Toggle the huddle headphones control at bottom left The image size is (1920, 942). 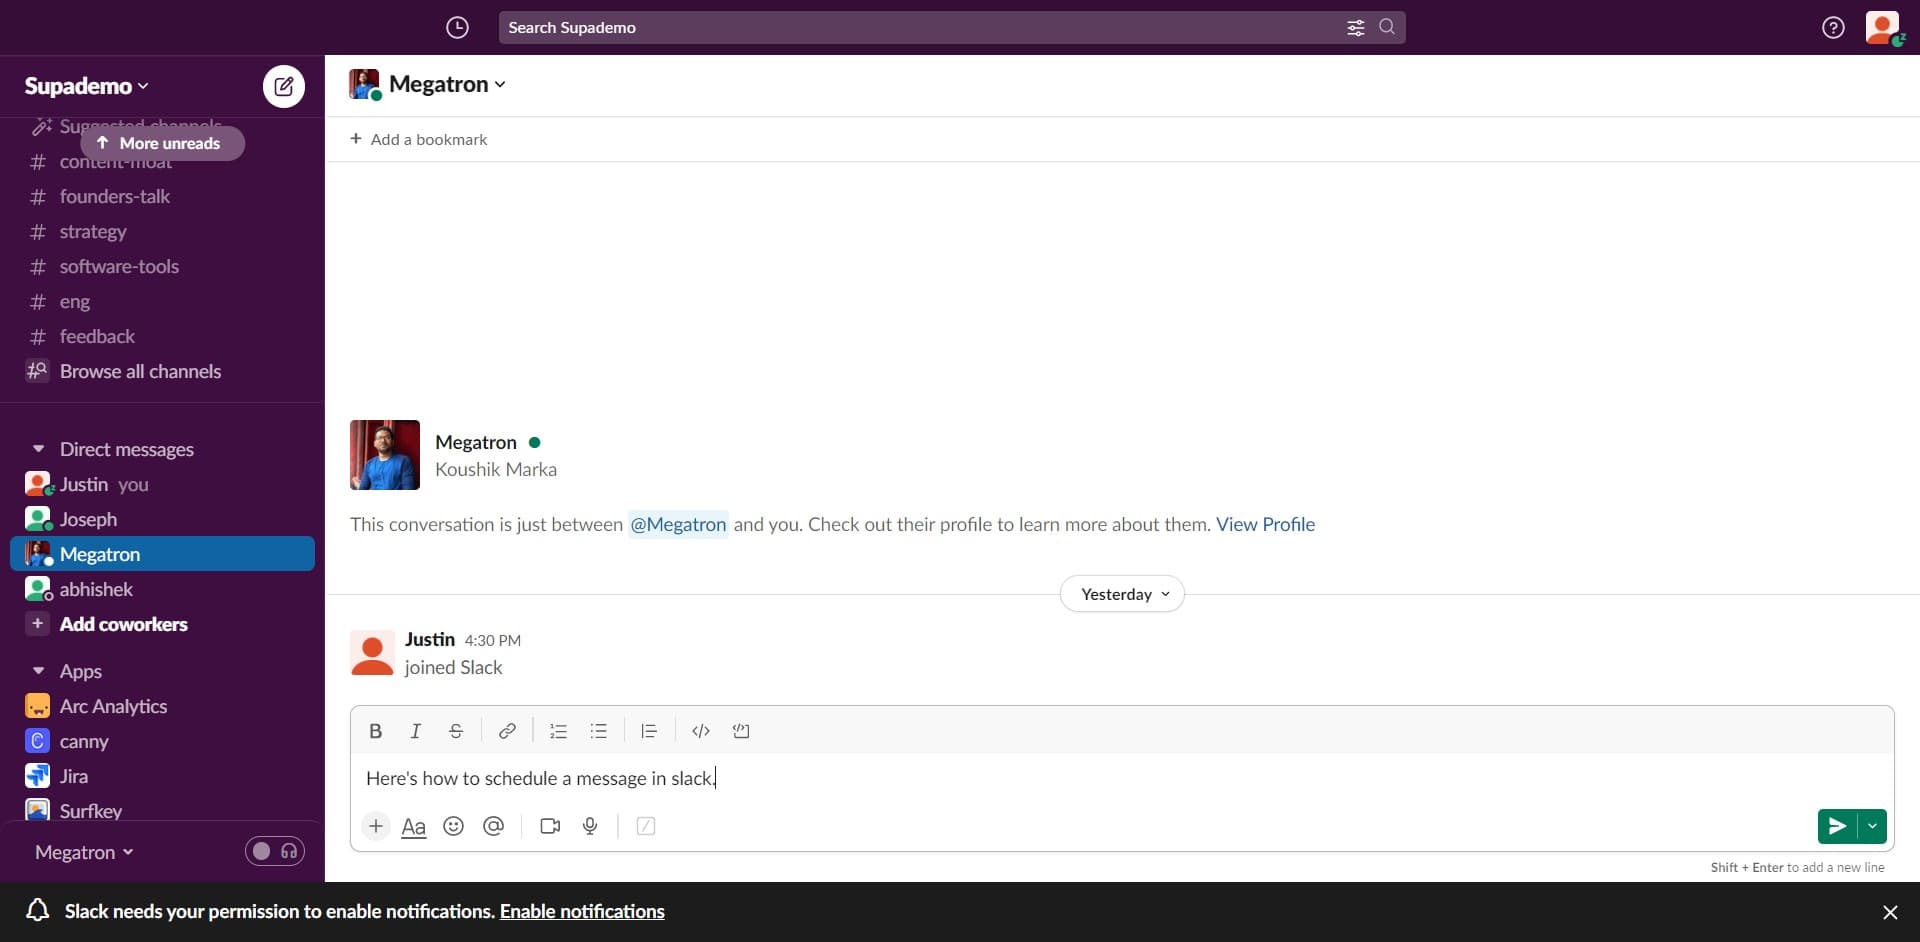tap(289, 851)
